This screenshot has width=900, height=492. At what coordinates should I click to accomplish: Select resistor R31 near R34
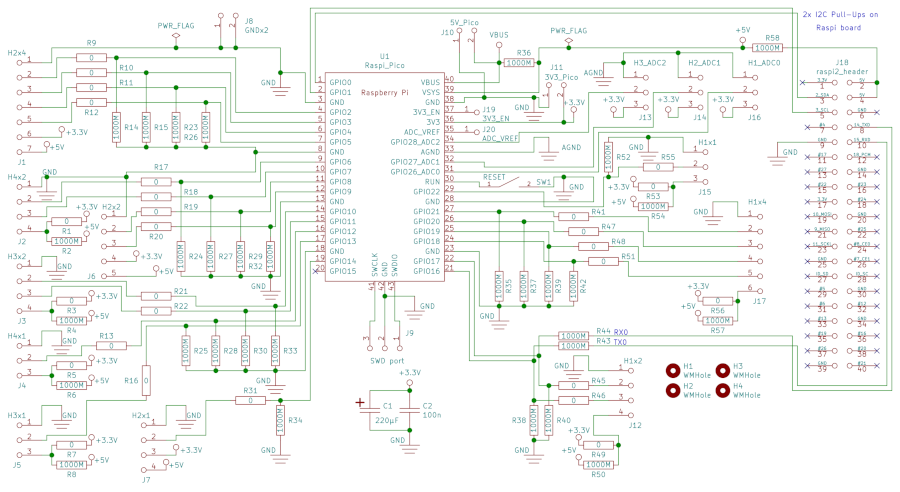click(250, 400)
